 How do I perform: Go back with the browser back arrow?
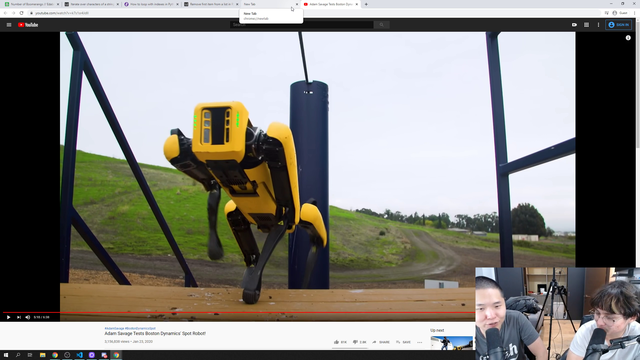(x=5, y=13)
